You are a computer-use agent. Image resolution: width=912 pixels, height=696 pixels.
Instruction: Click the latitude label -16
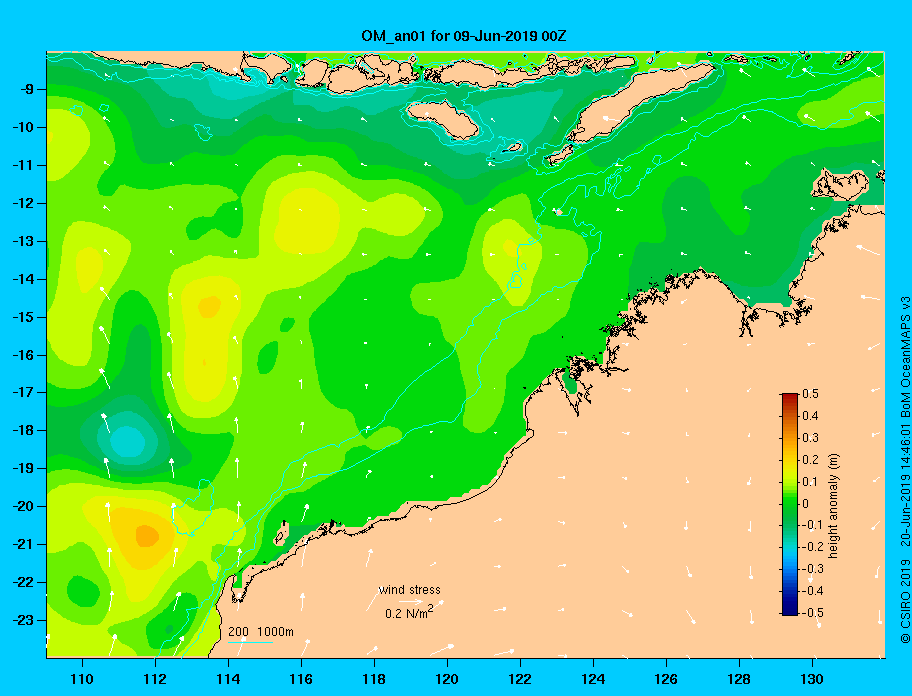[x=24, y=355]
